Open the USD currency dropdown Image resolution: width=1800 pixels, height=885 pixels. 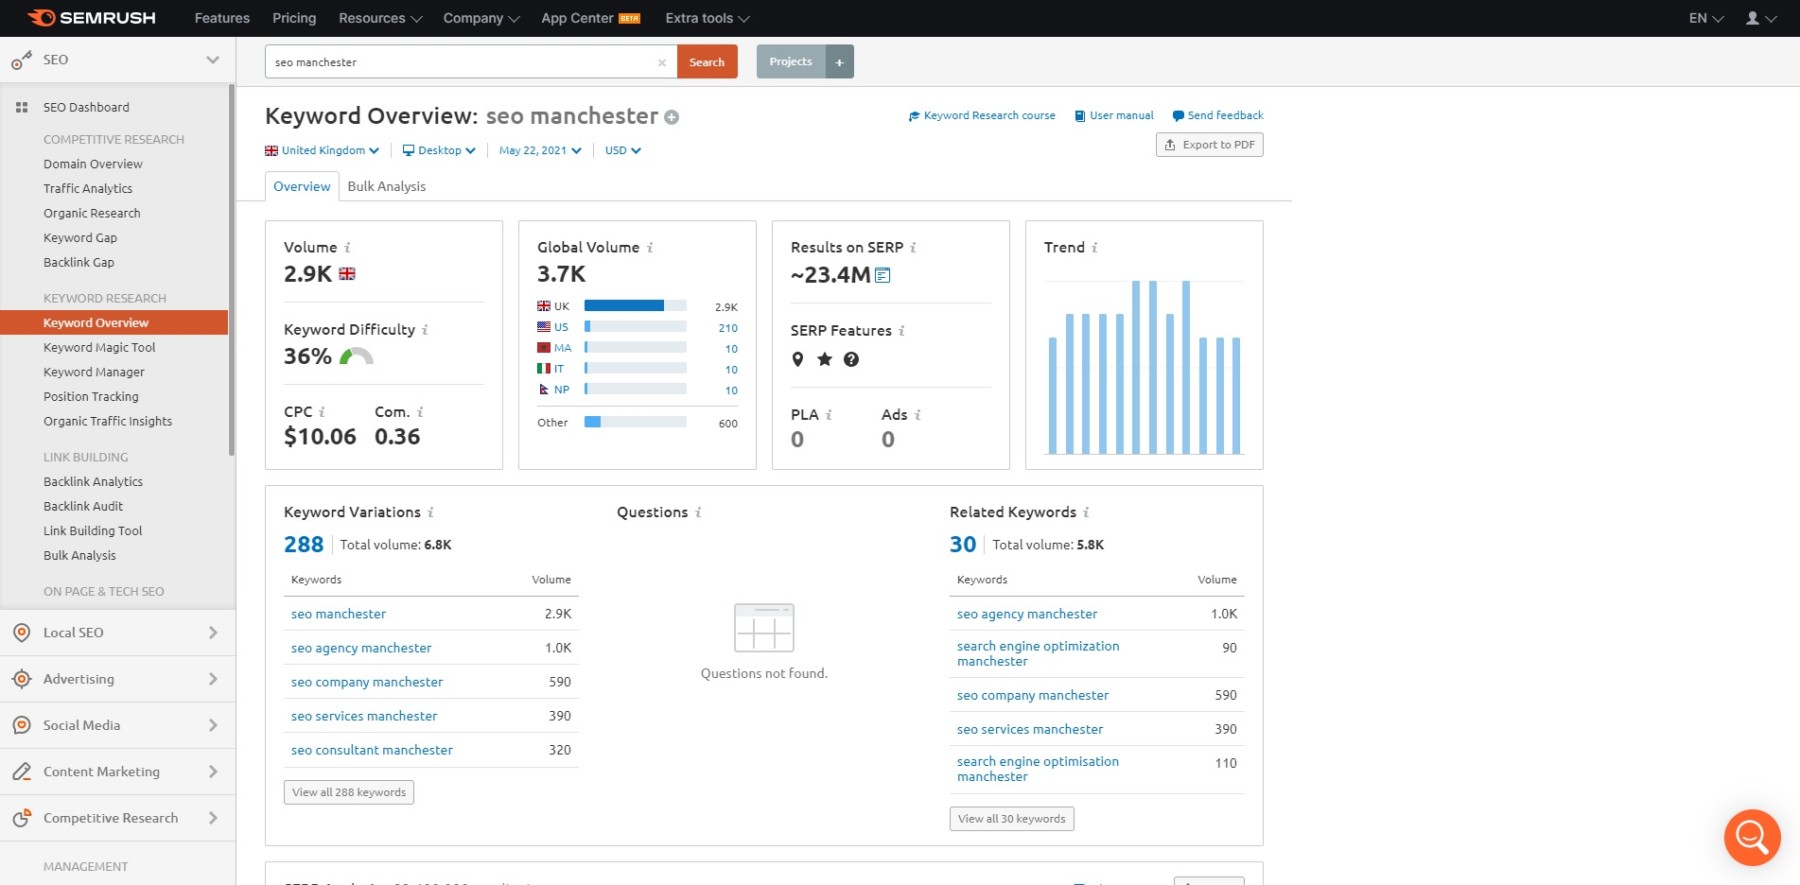click(623, 150)
